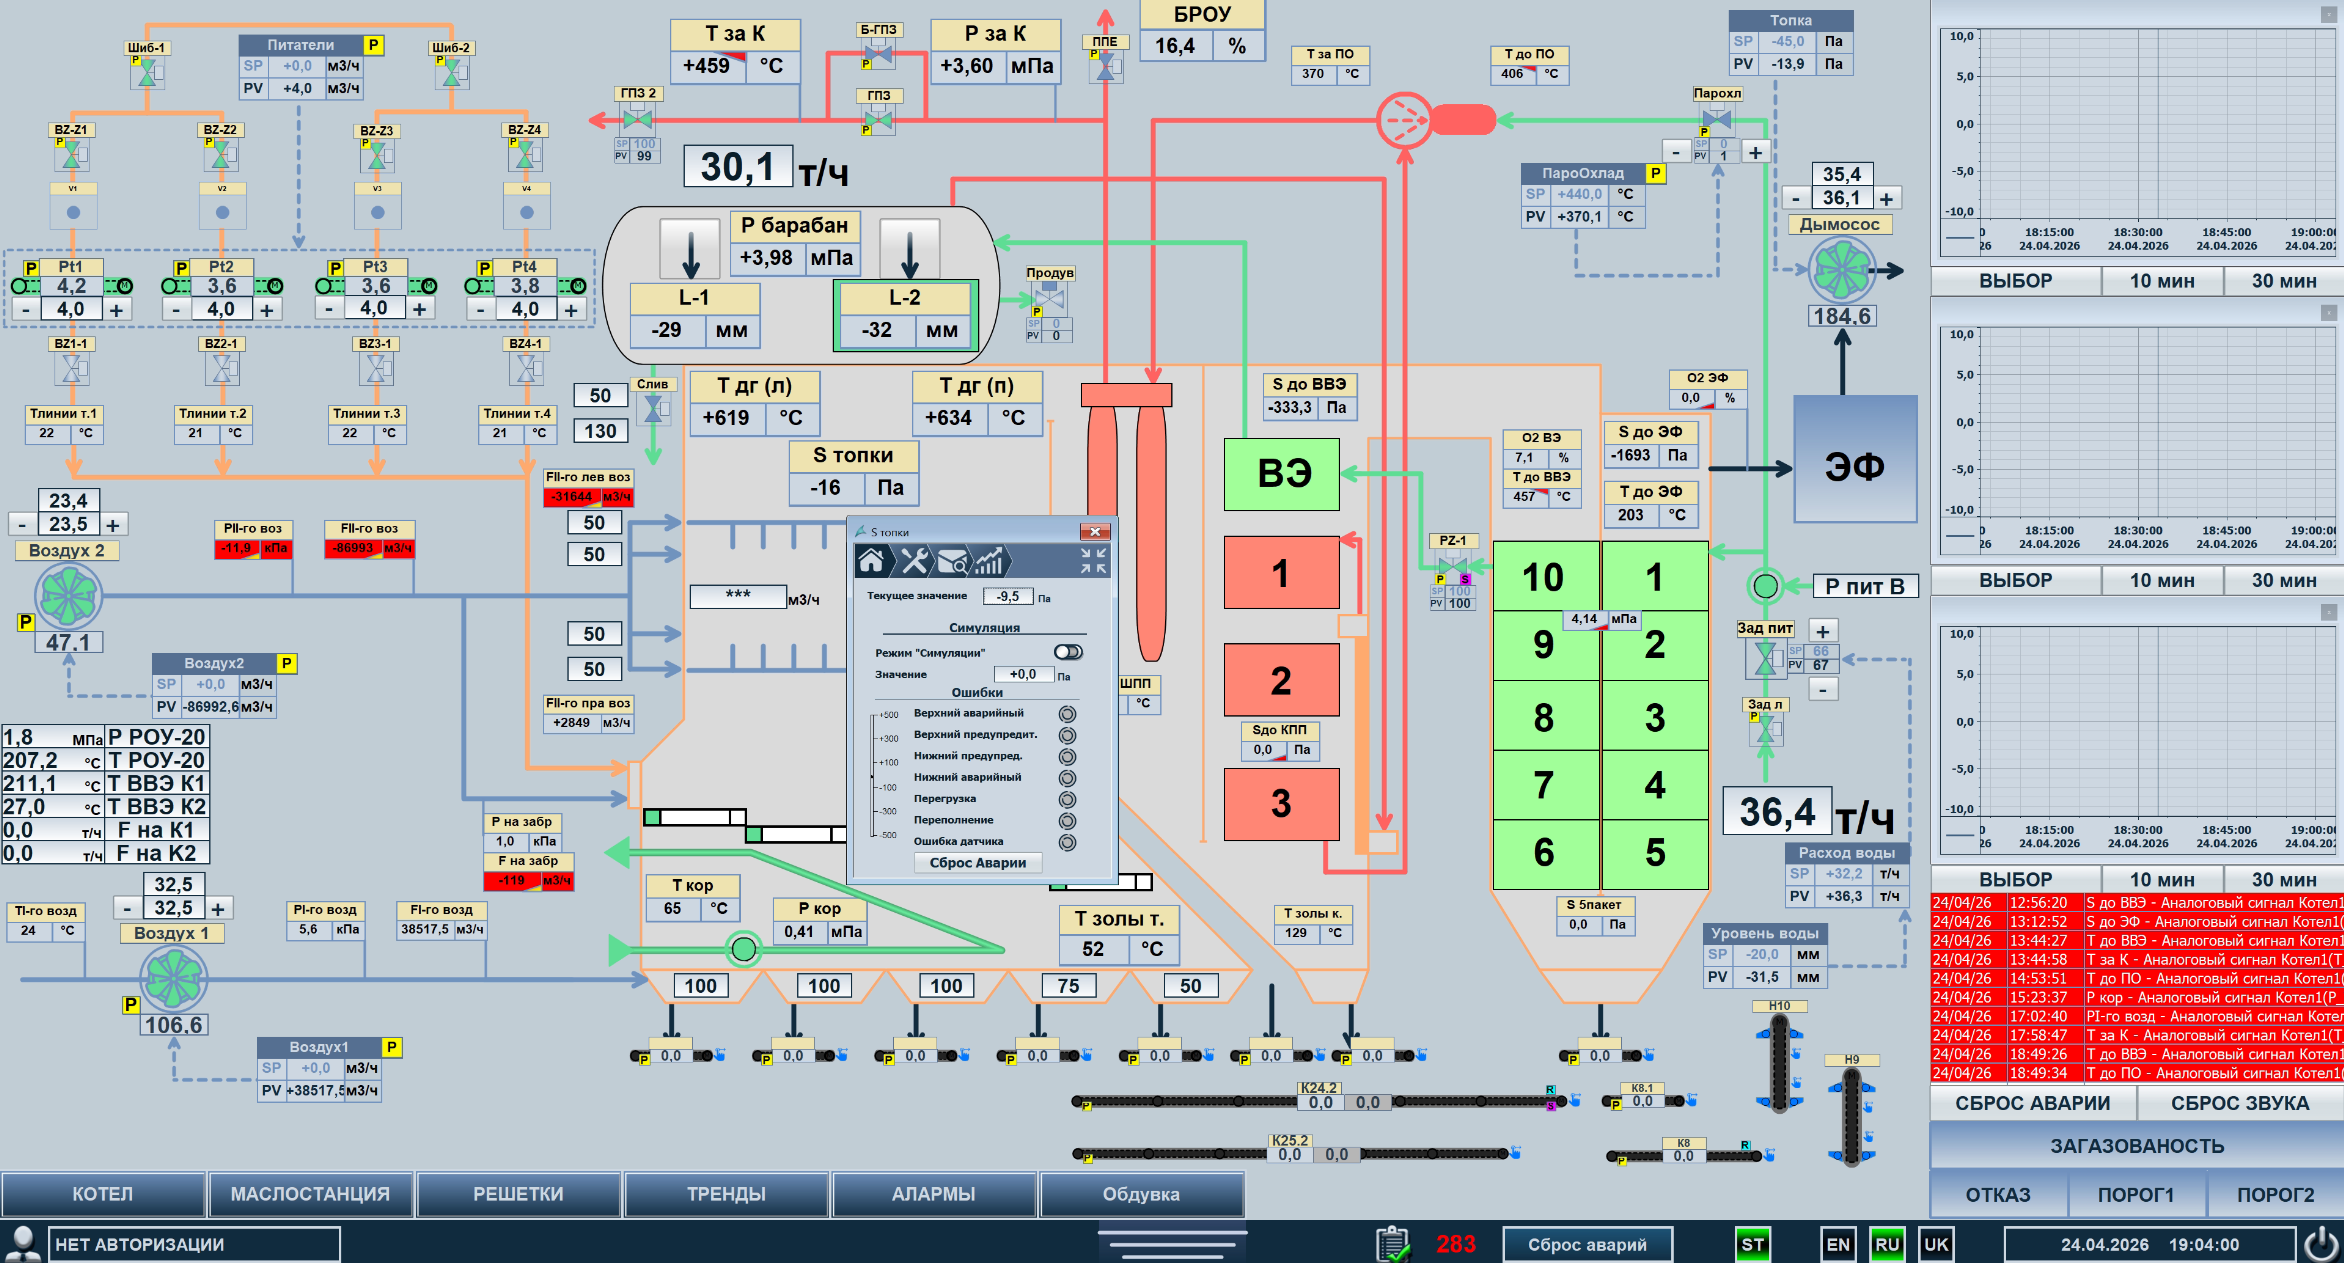The height and width of the screenshot is (1263, 2344).
Task: Click the ВЭ economizer block
Action: 1283,474
